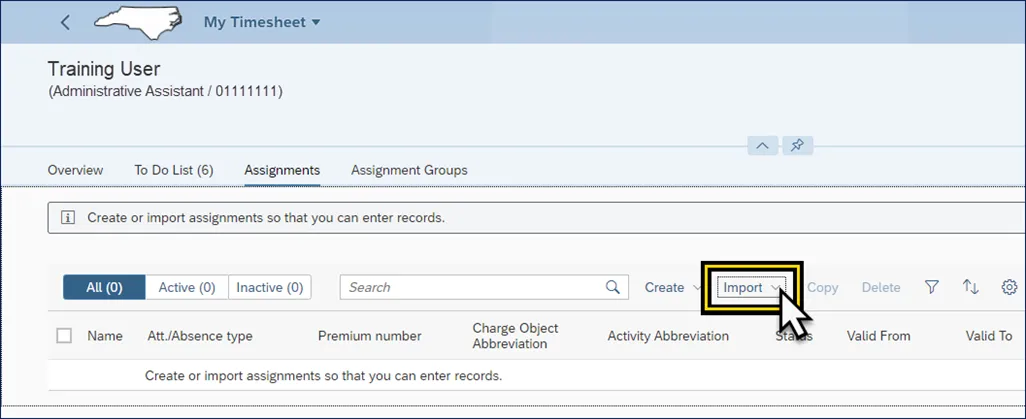Check the select-all checkbox in table header
Viewport: 1026px width, 419px height.
click(64, 336)
